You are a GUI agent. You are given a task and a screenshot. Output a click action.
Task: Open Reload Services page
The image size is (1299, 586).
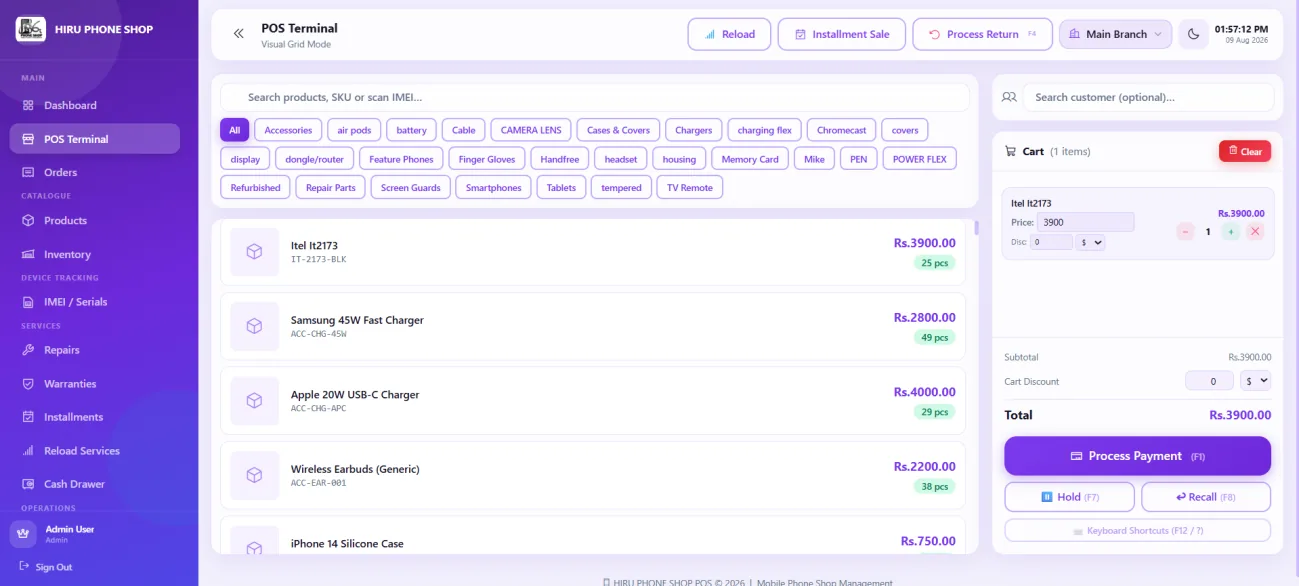[x=95, y=451]
